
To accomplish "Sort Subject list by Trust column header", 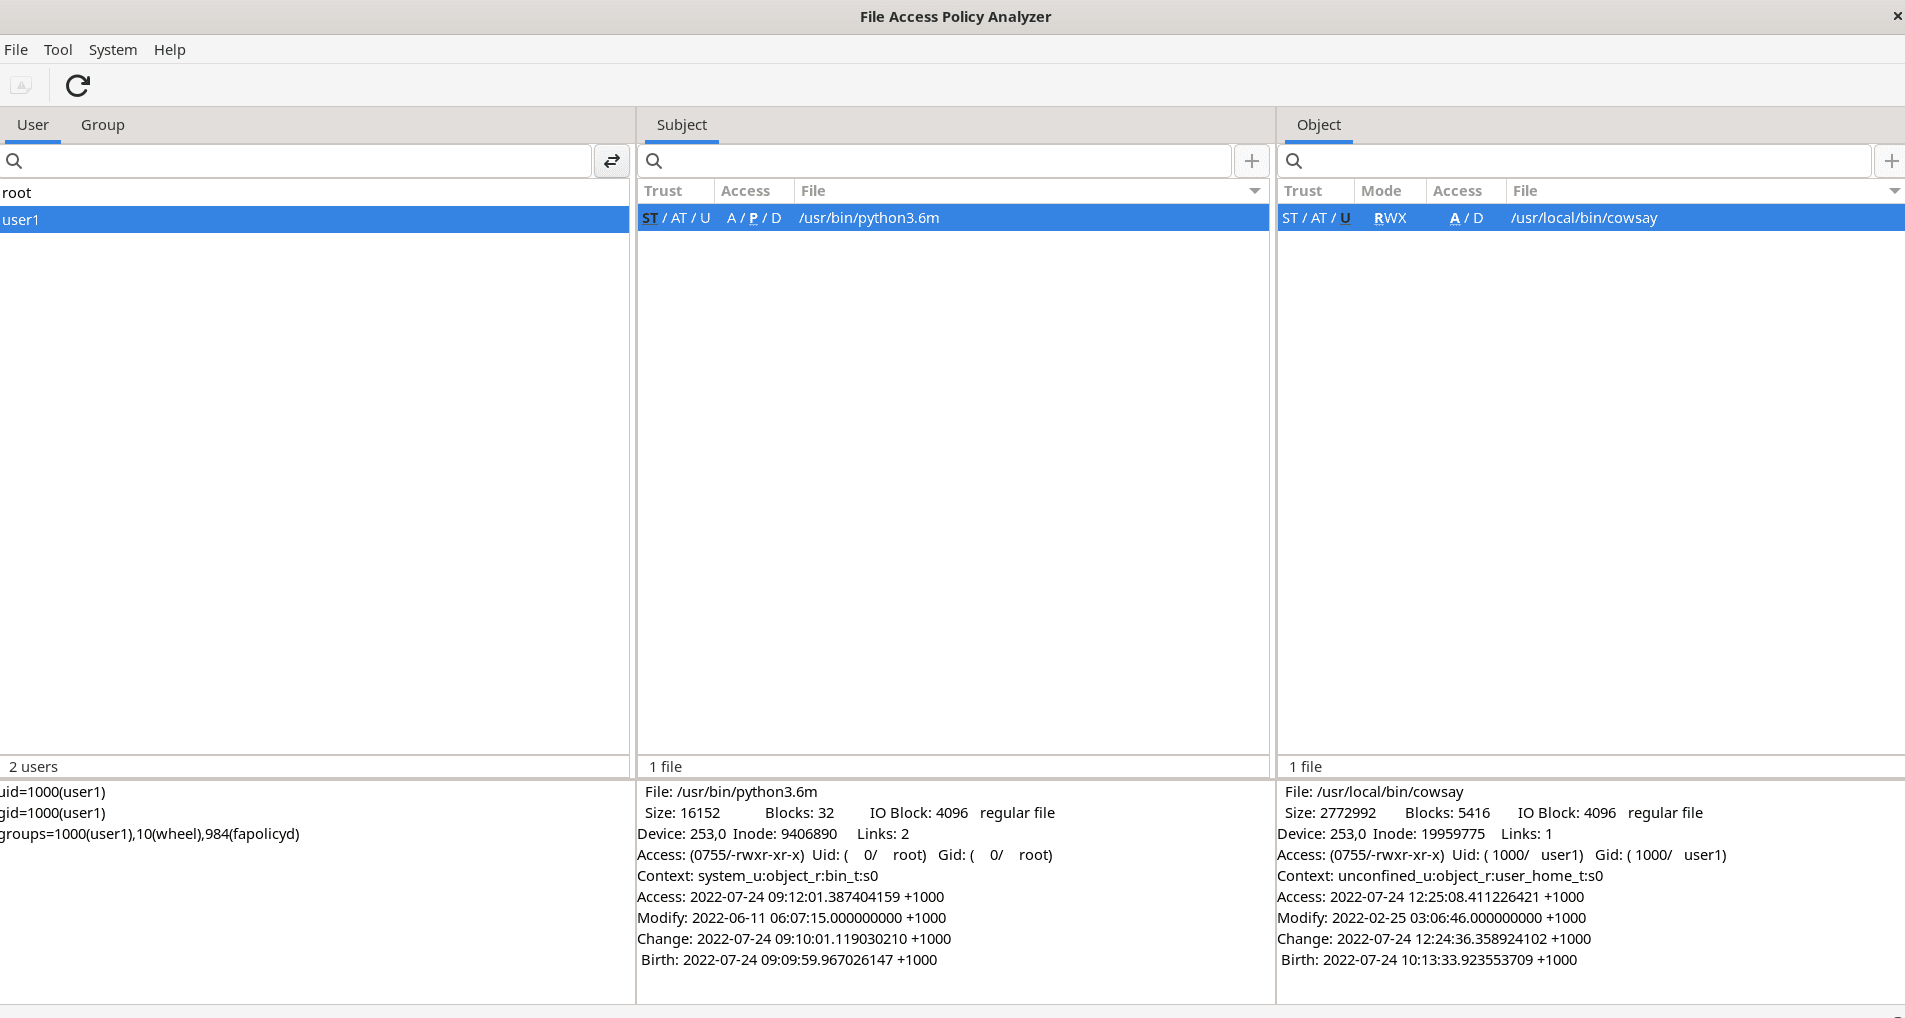I will point(676,191).
